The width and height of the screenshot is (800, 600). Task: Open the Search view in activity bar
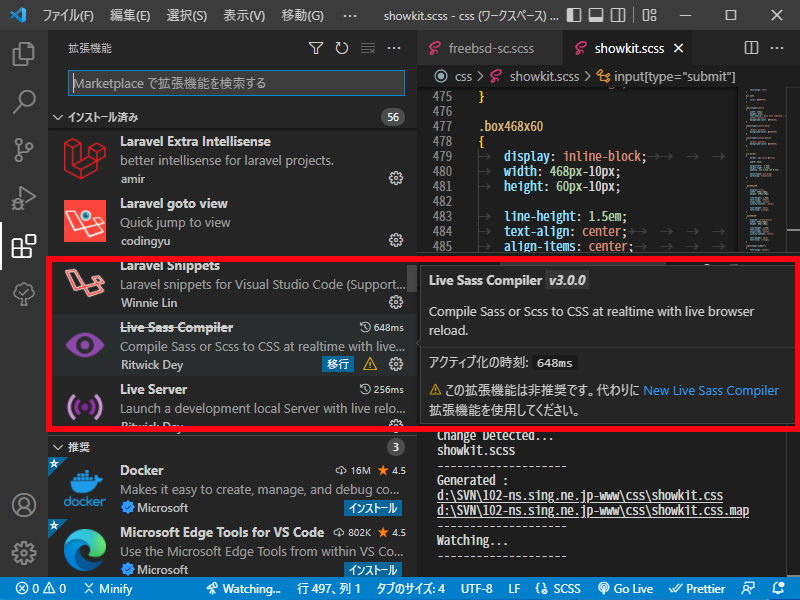[23, 102]
